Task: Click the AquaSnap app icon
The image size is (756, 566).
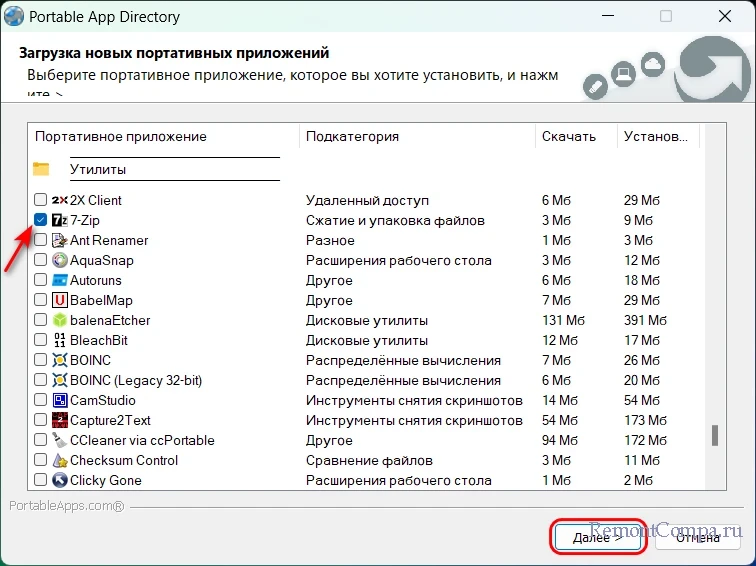Action: tap(59, 260)
